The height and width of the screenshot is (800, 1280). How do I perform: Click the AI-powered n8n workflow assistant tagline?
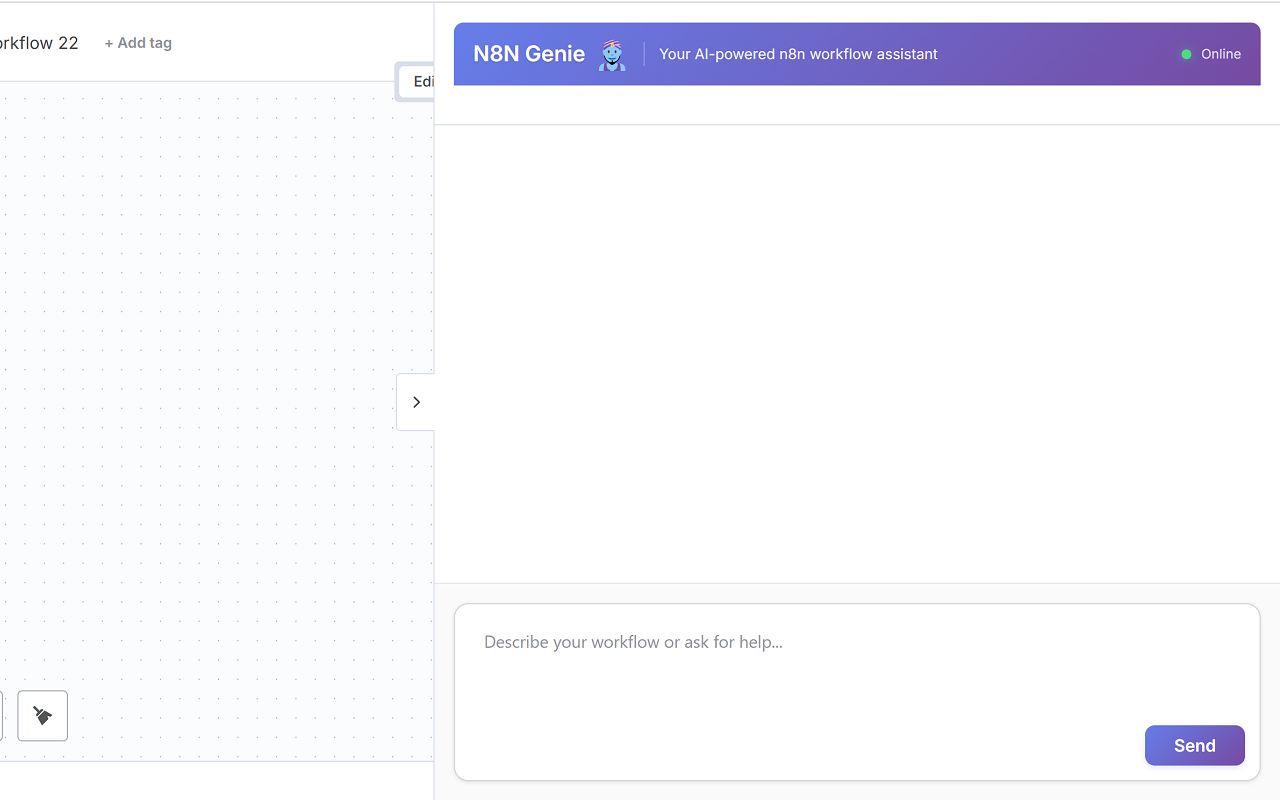coord(798,54)
